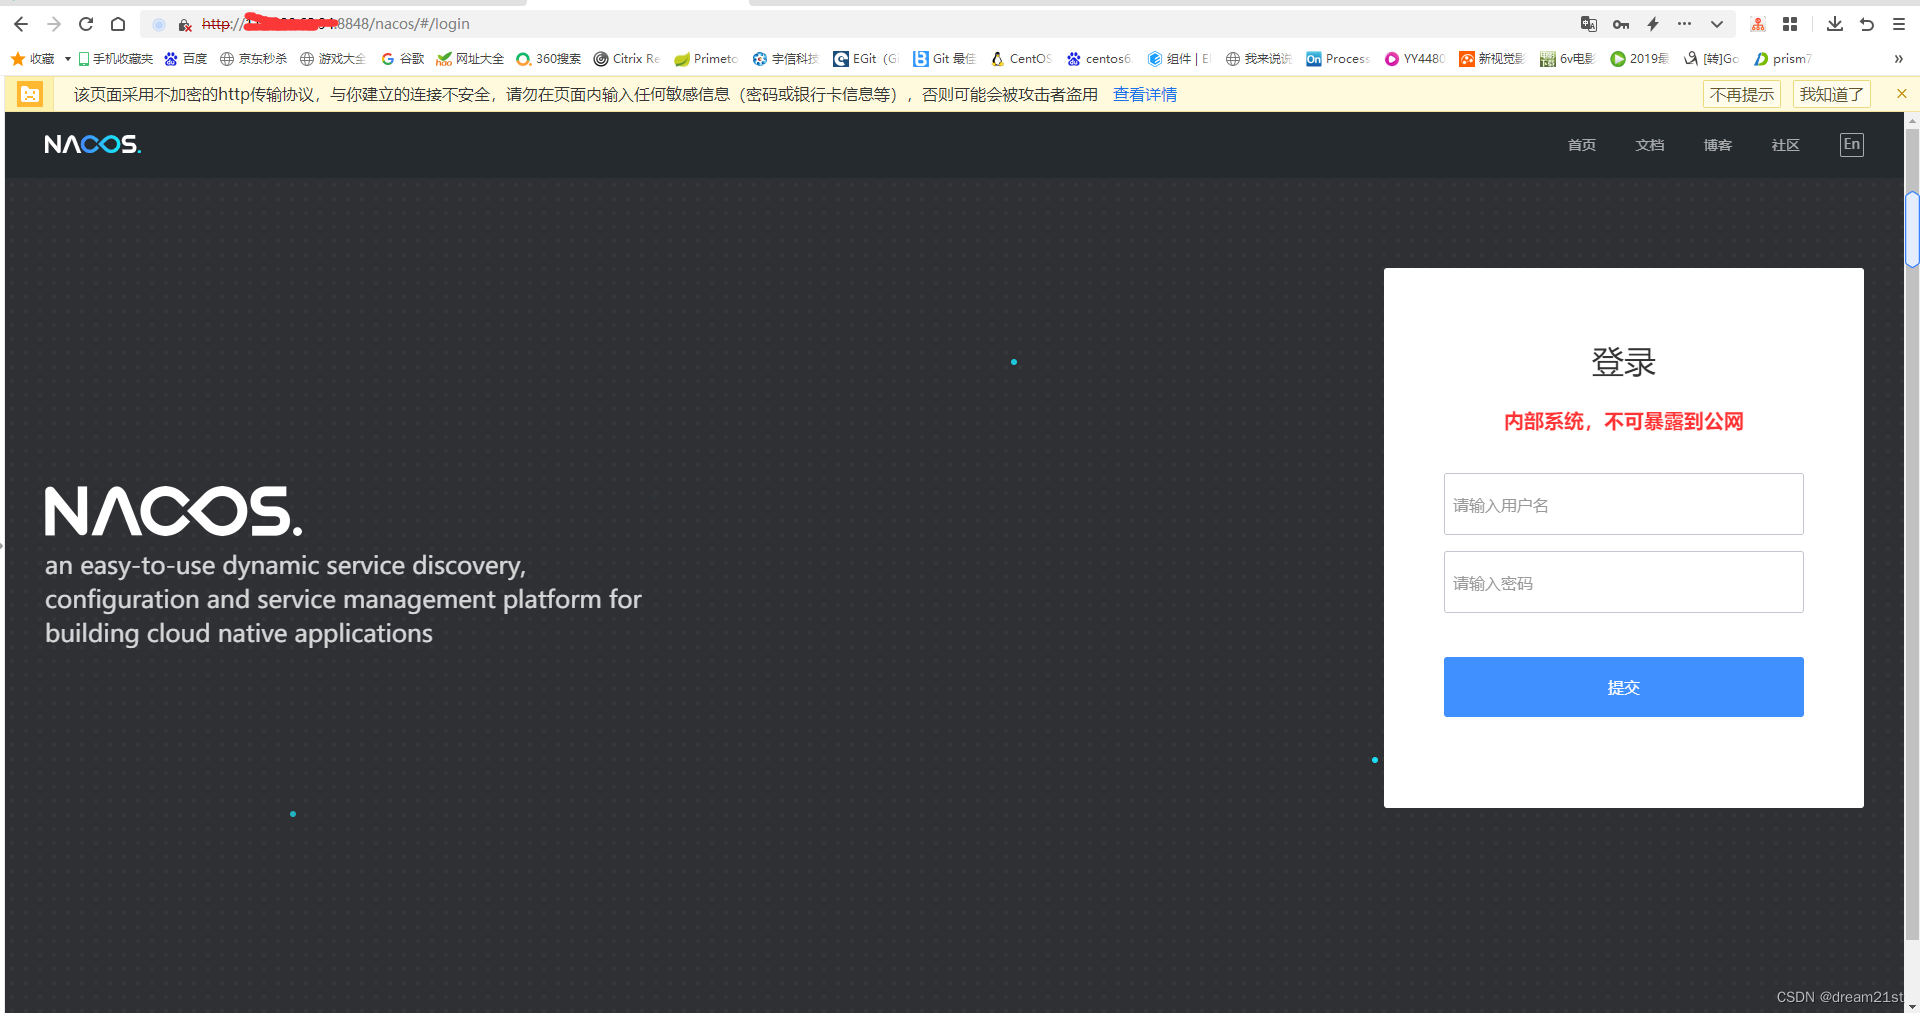1920x1013 pixels.
Task: Switch language with En toggle
Action: click(x=1852, y=145)
